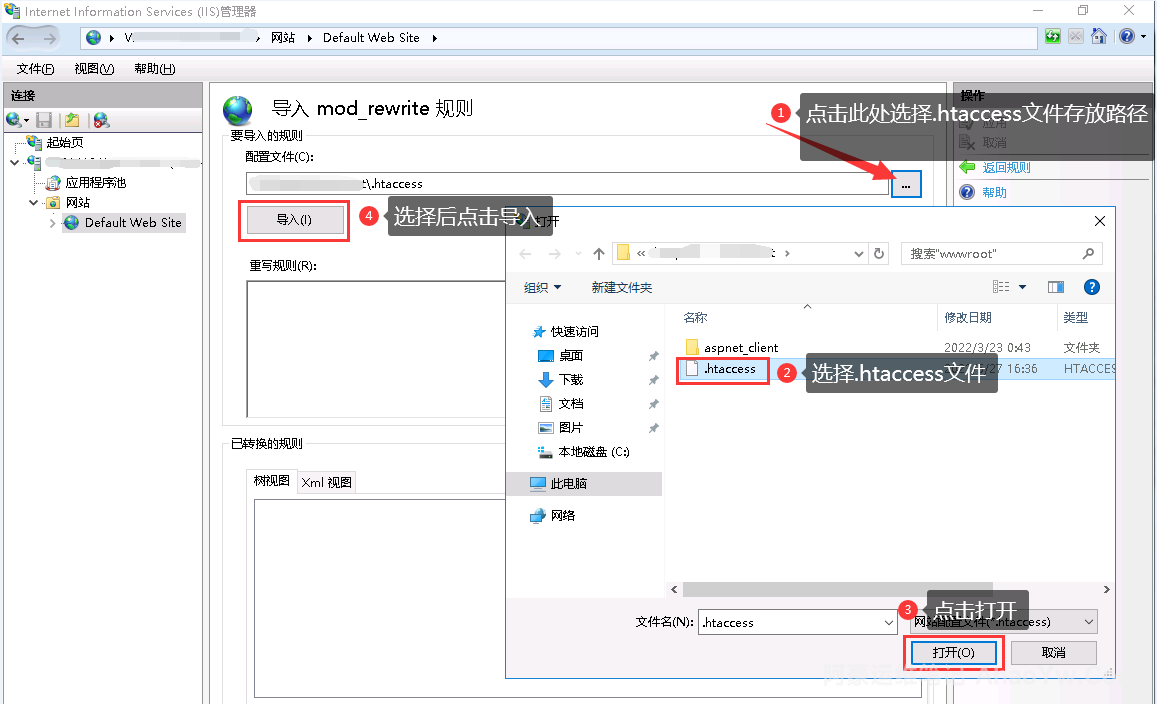Switch to the Xml 视图 tab
Image resolution: width=1157 pixels, height=704 pixels.
[x=327, y=482]
